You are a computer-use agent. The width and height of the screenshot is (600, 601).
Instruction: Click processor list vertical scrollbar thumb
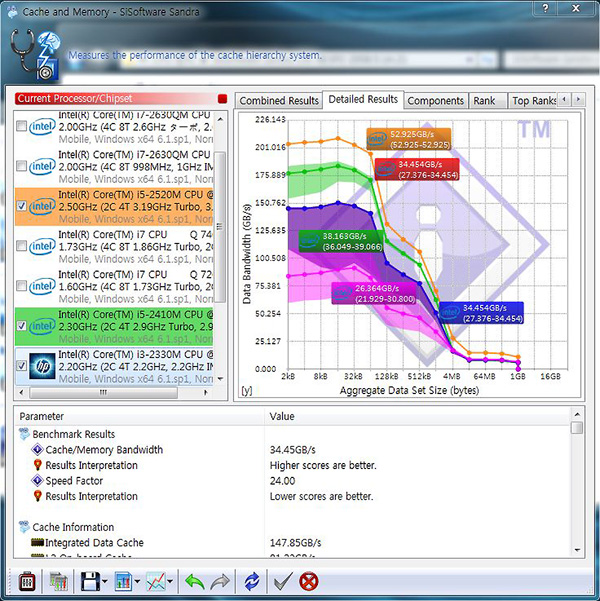[x=220, y=227]
